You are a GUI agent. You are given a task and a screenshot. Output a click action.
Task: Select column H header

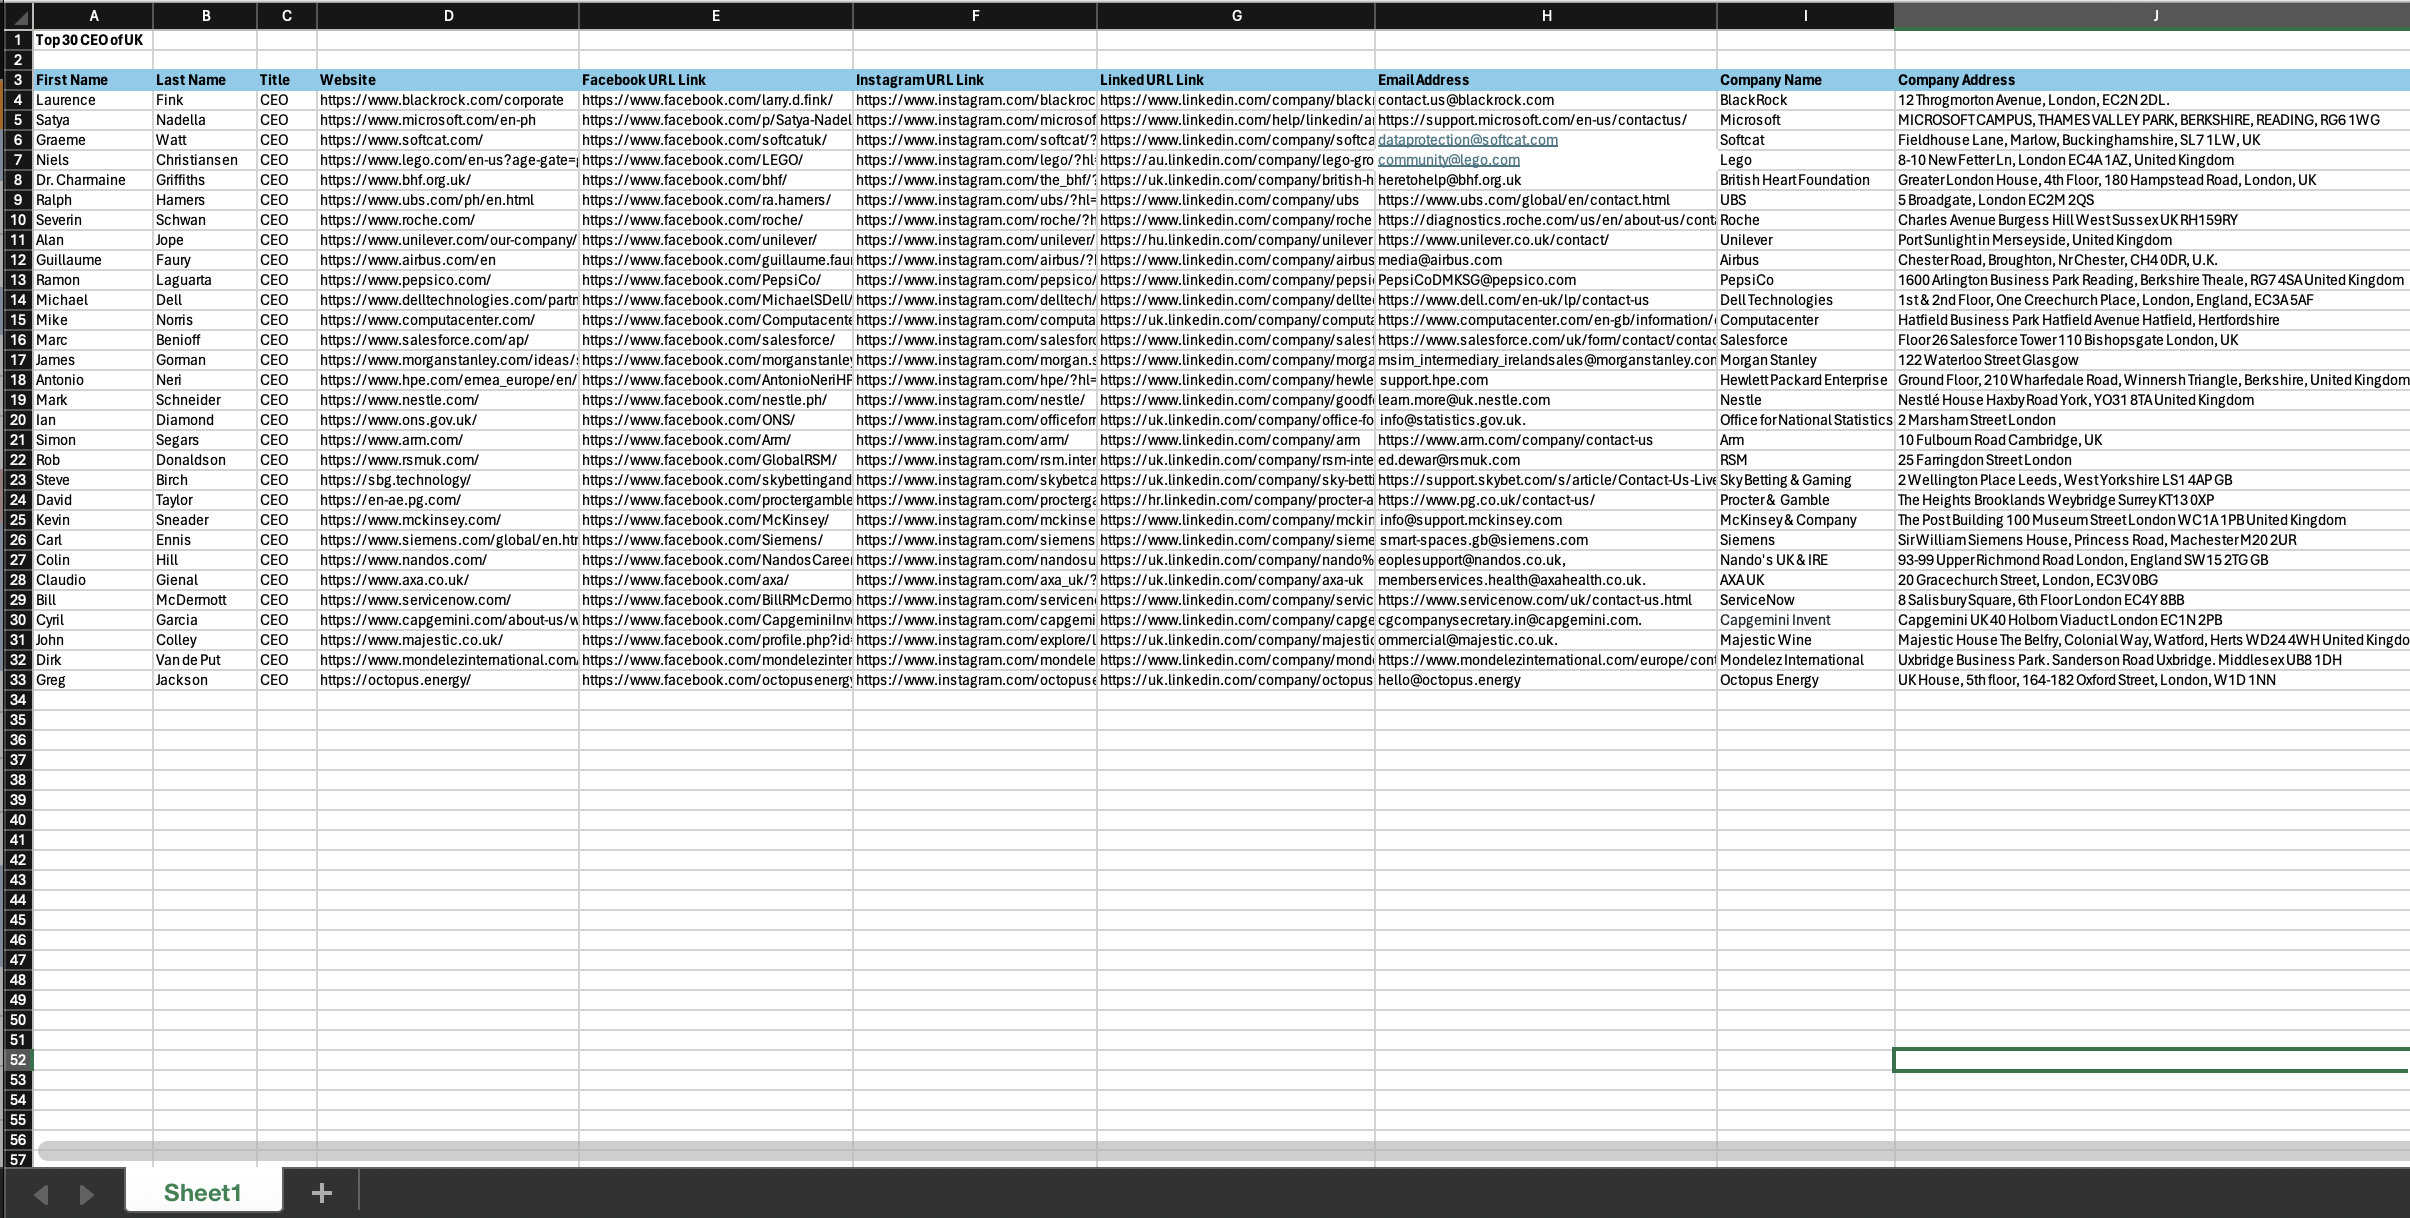(1546, 16)
